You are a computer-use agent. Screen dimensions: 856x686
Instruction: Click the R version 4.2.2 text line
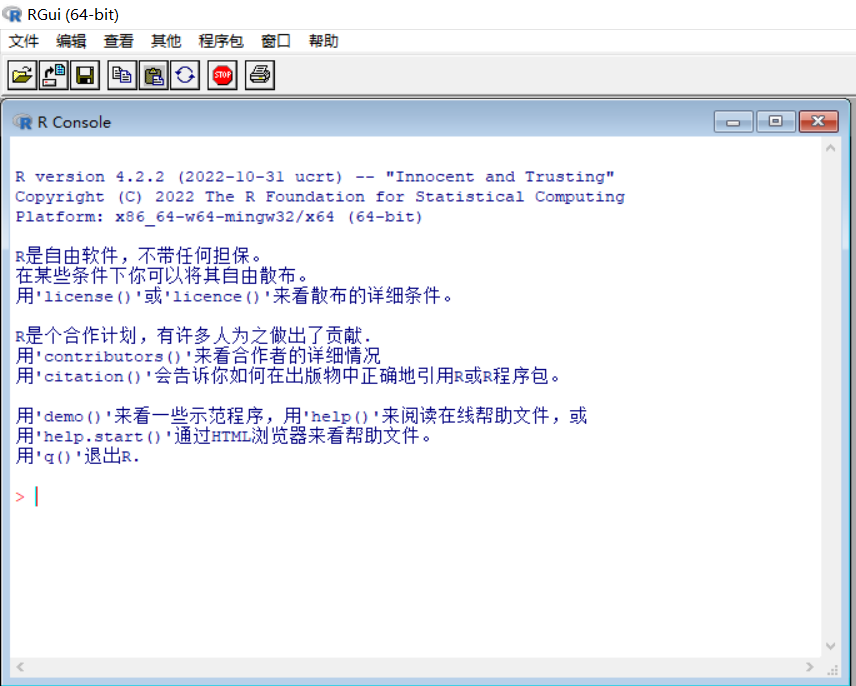pos(314,177)
